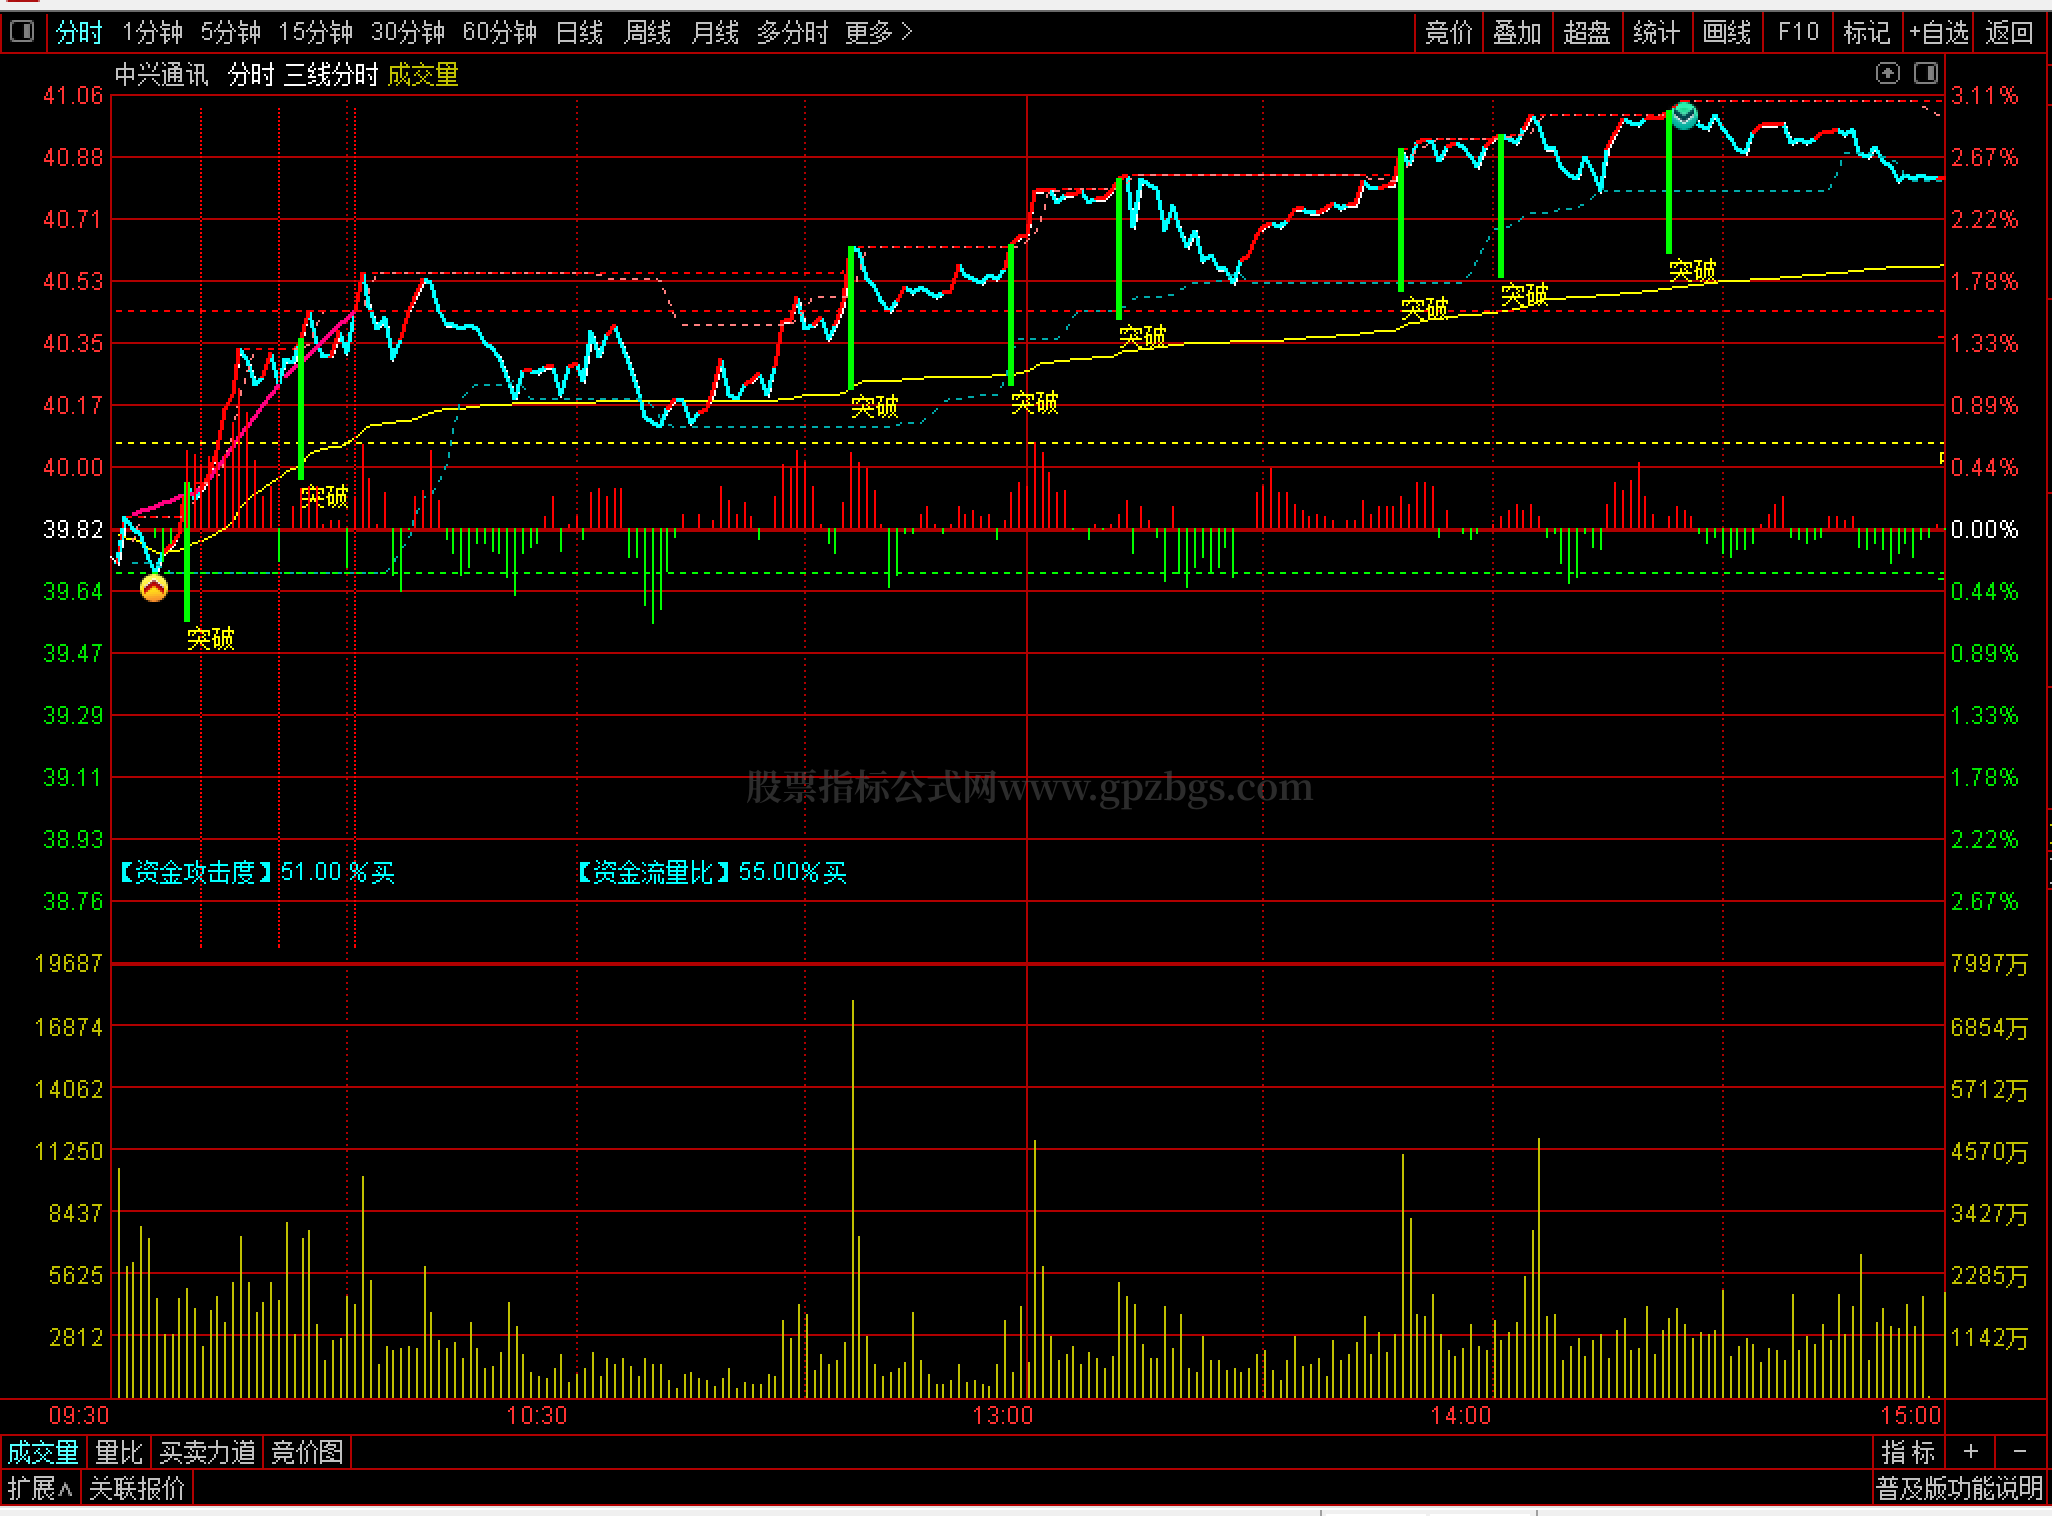The height and width of the screenshot is (1516, 2052).
Task: Click the orange up-arrow marker near 39.64
Action: pyautogui.click(x=154, y=589)
